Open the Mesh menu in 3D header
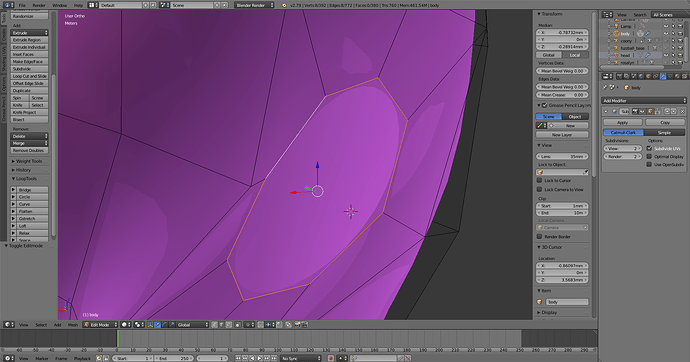This screenshot has width=690, height=362. [73, 325]
